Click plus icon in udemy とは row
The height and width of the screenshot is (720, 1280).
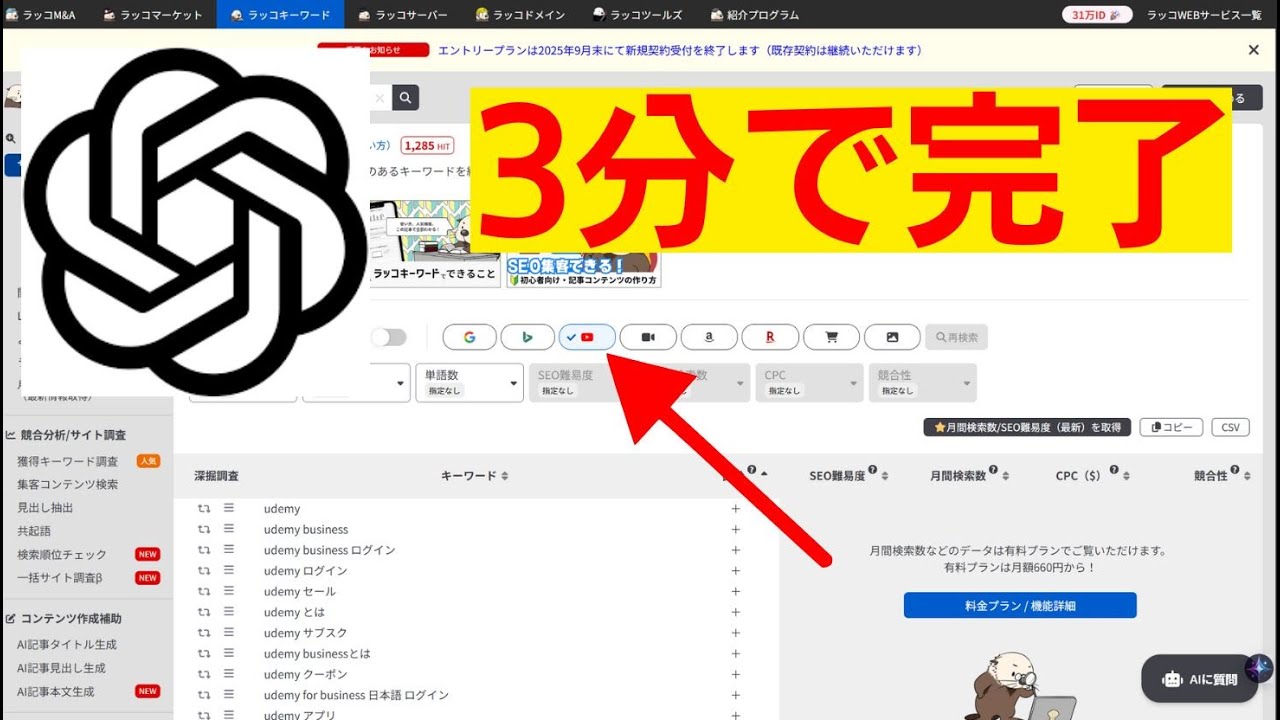(x=736, y=612)
